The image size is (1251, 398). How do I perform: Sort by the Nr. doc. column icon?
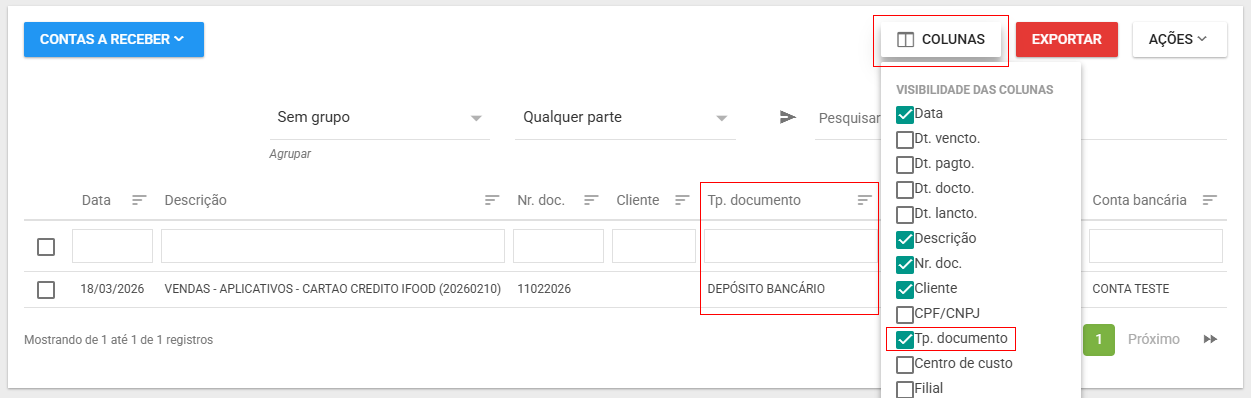click(x=592, y=200)
